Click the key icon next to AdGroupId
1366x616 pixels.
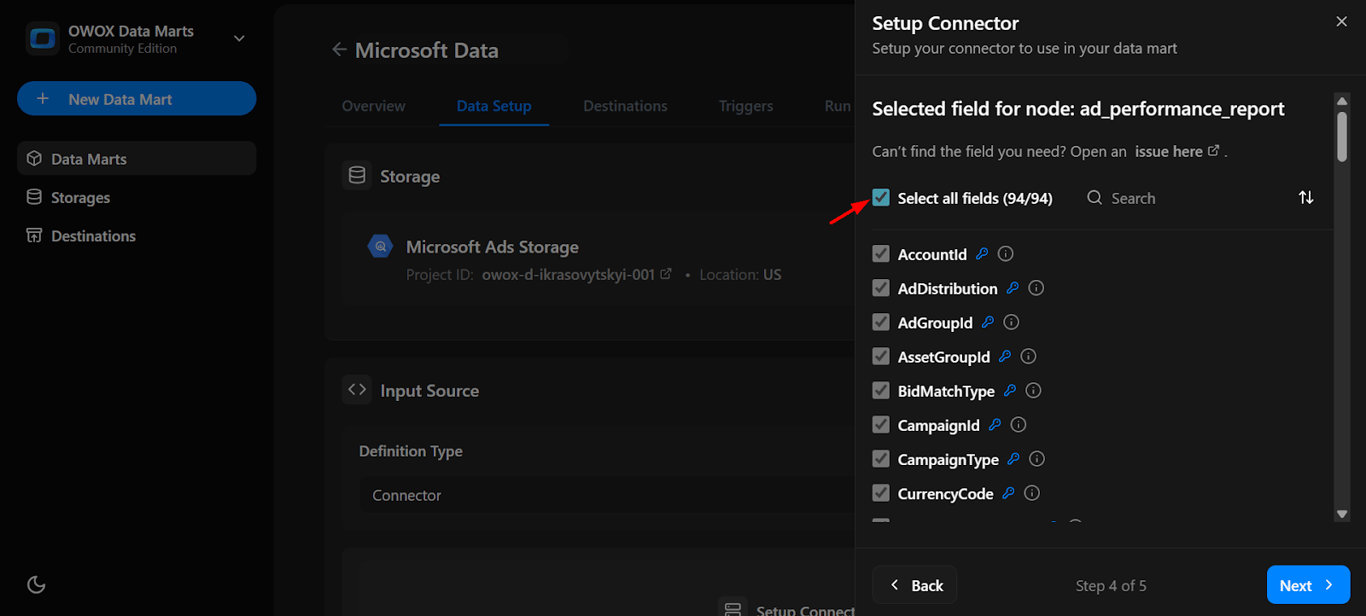tap(988, 322)
